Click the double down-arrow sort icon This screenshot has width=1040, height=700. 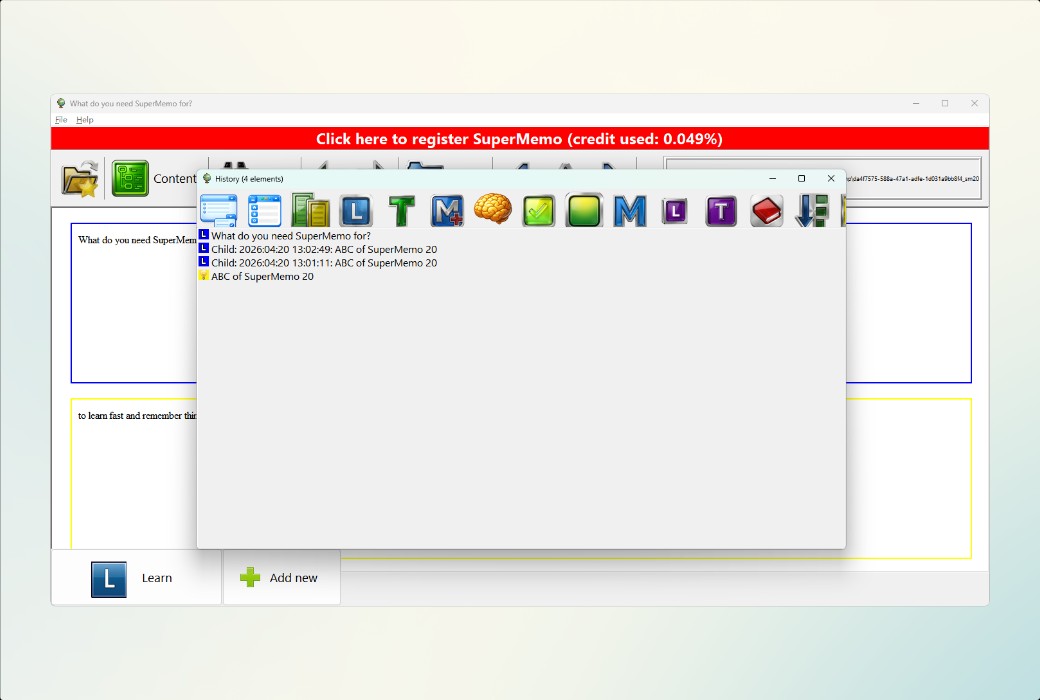pos(811,210)
